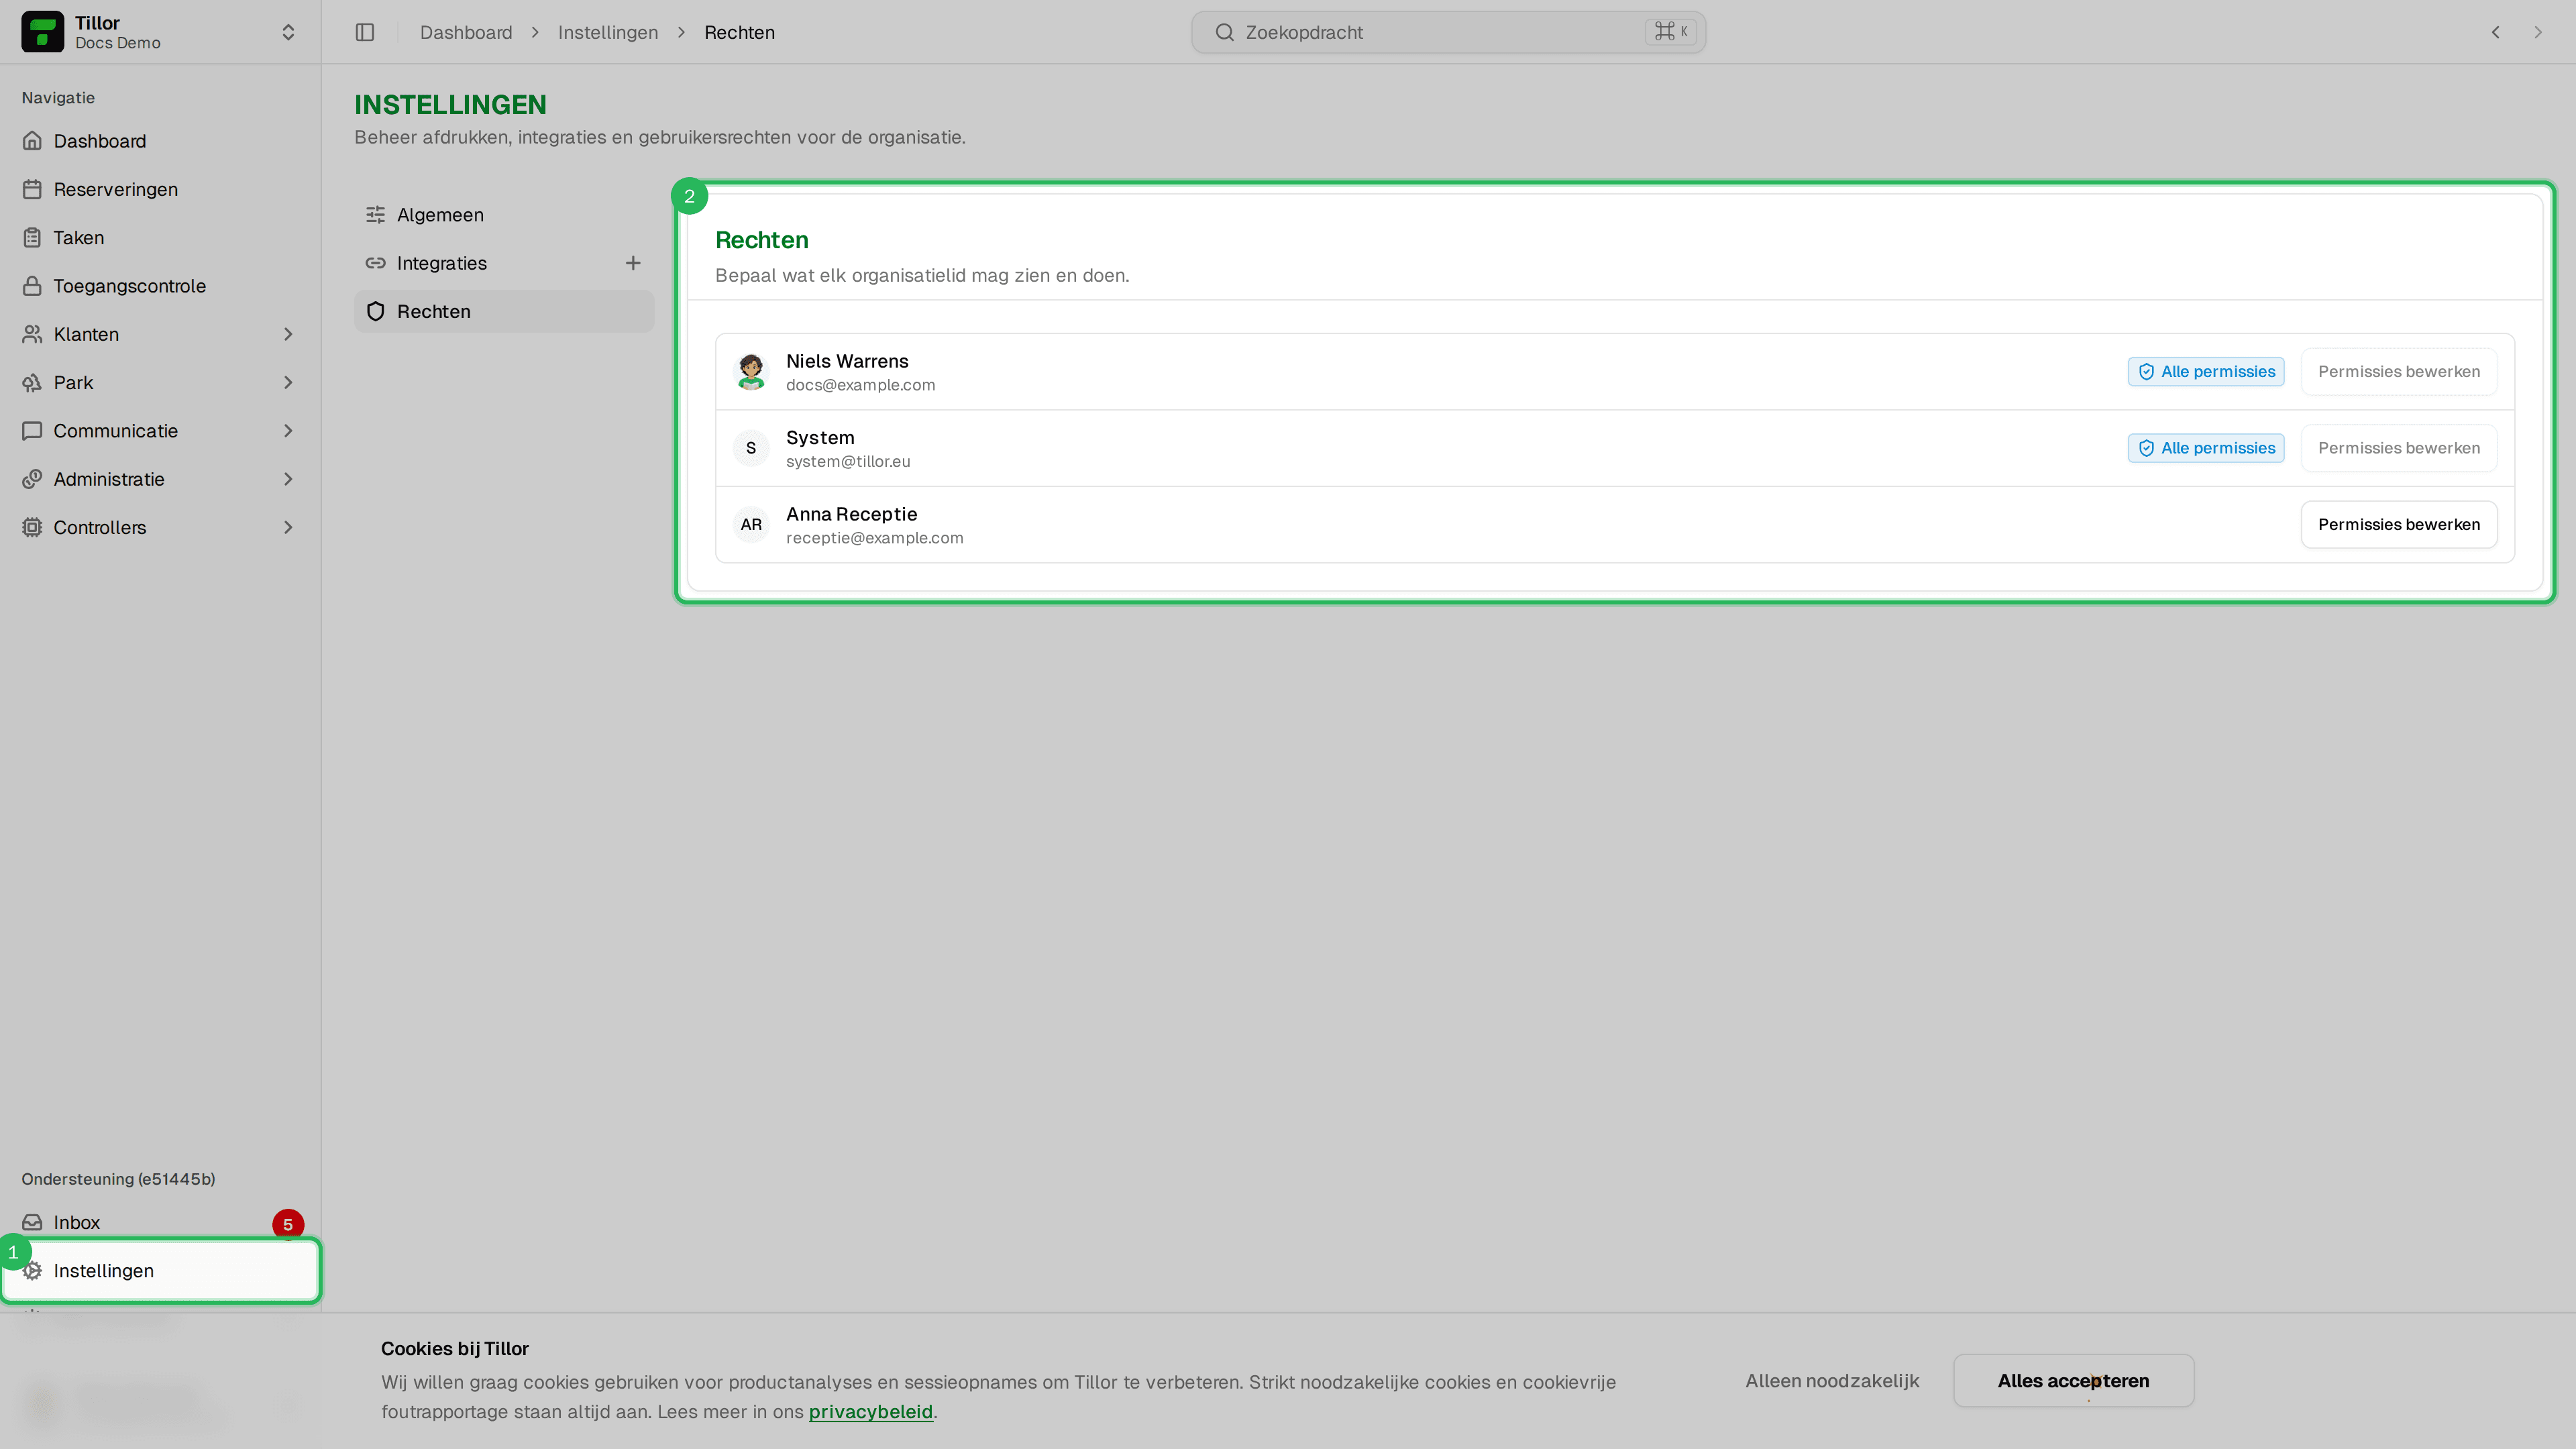Expand the Administratie submenu chevron
The height and width of the screenshot is (1449, 2576).
click(x=288, y=479)
